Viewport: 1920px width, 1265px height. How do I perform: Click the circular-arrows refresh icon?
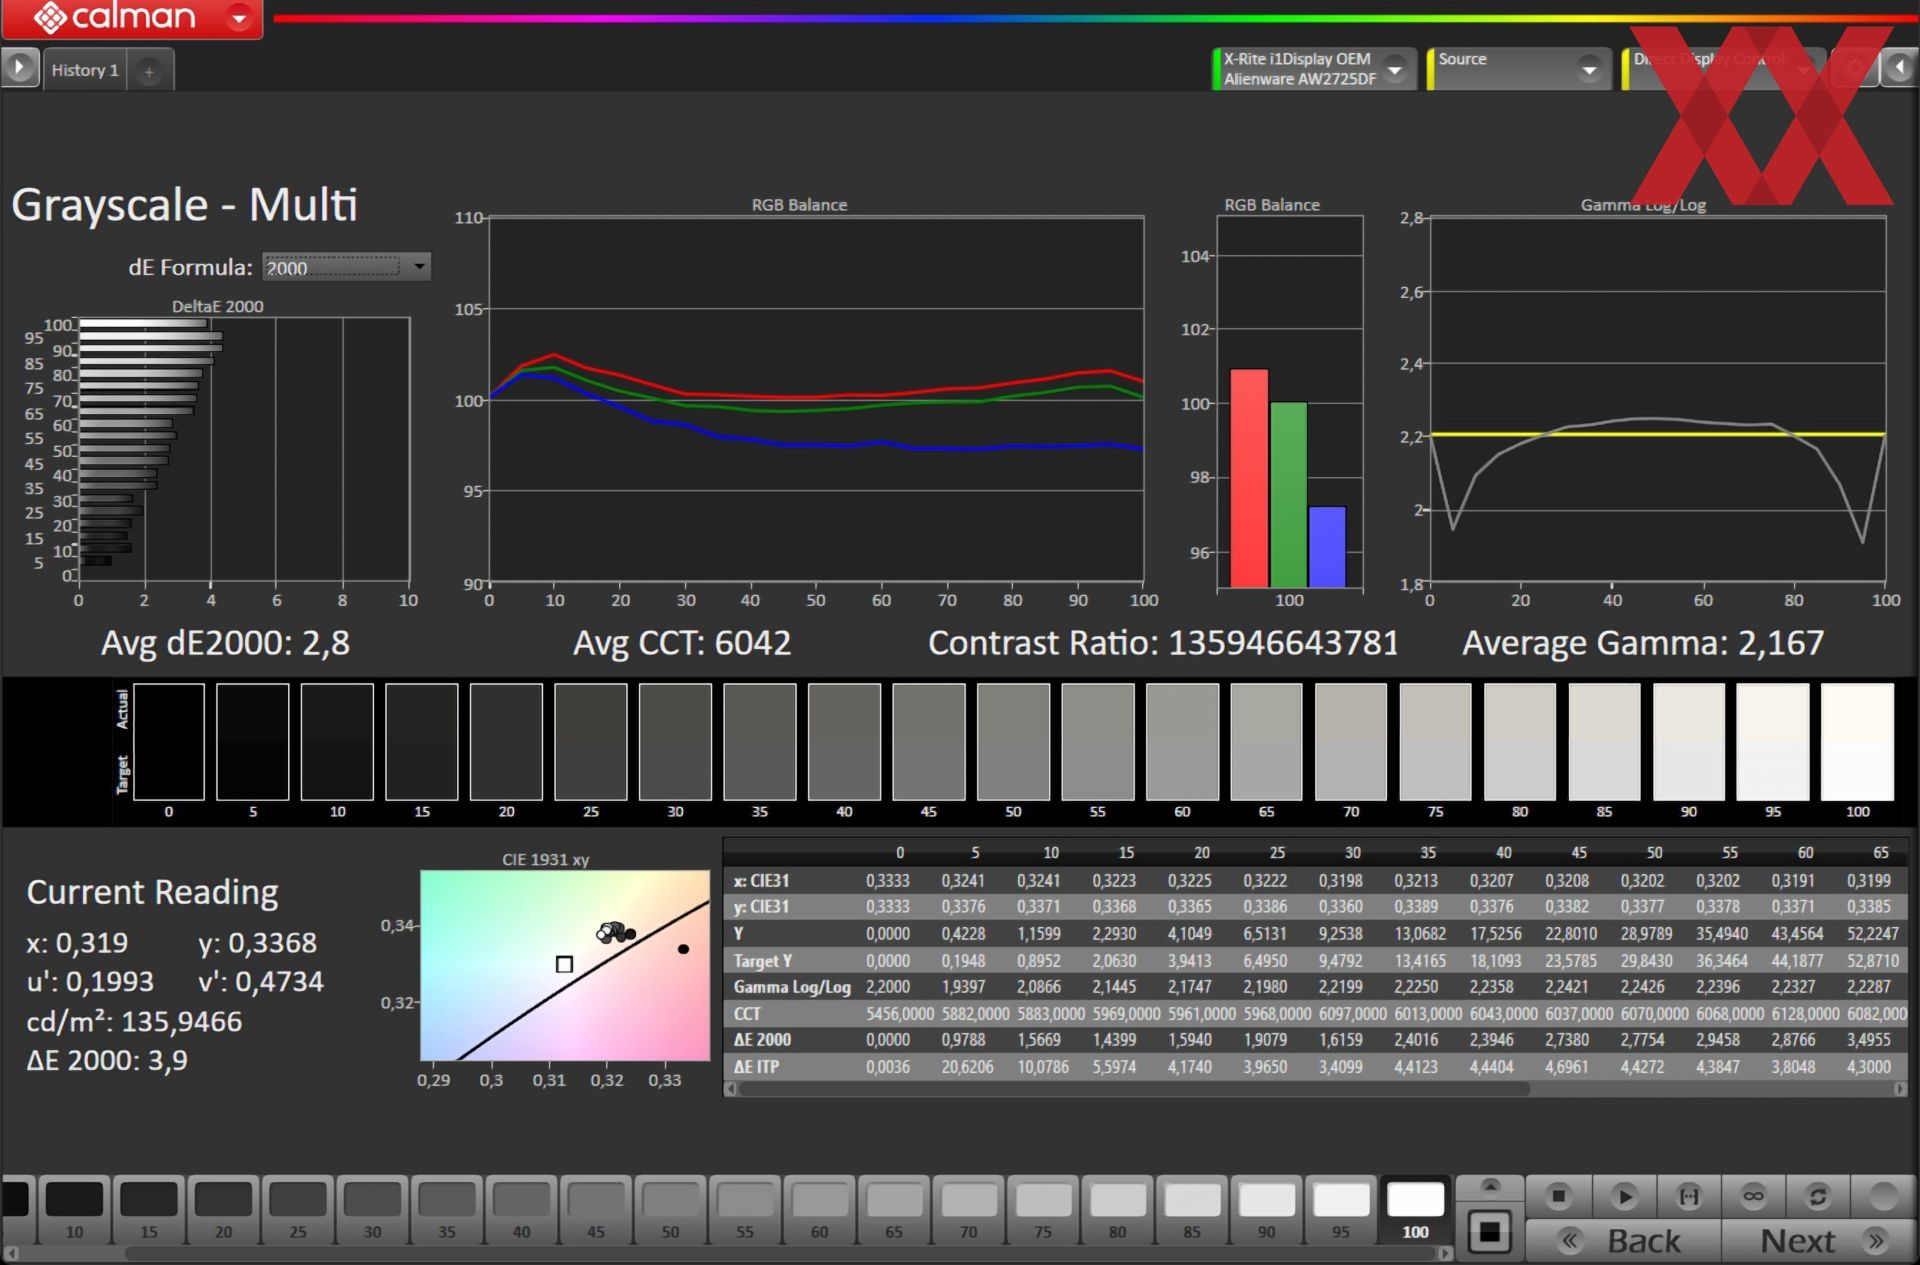pyautogui.click(x=1818, y=1196)
